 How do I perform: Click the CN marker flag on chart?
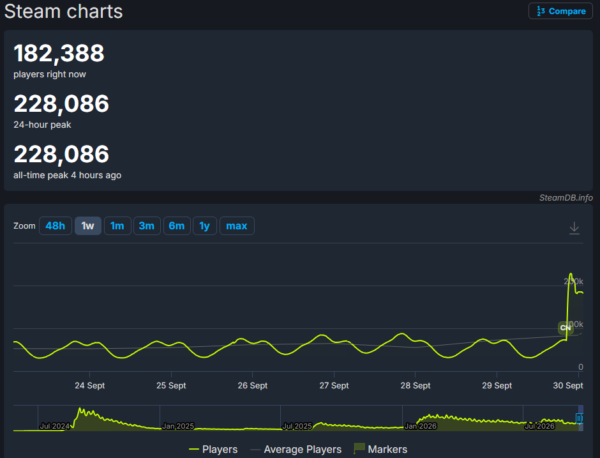tap(565, 328)
